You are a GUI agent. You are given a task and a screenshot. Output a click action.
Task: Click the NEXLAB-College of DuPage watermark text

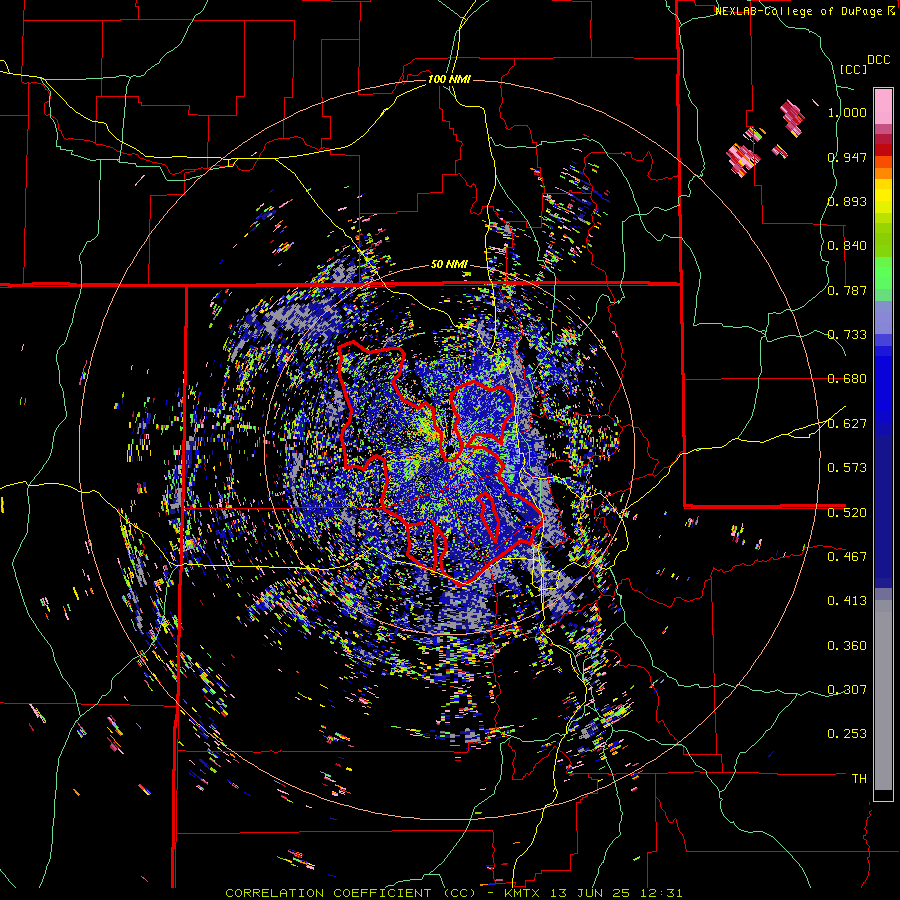coord(804,11)
